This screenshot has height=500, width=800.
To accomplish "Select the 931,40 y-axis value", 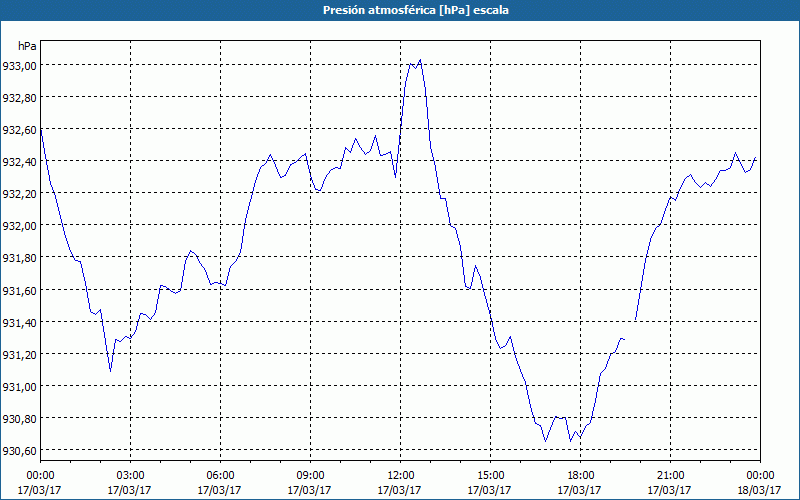I will coord(19,322).
